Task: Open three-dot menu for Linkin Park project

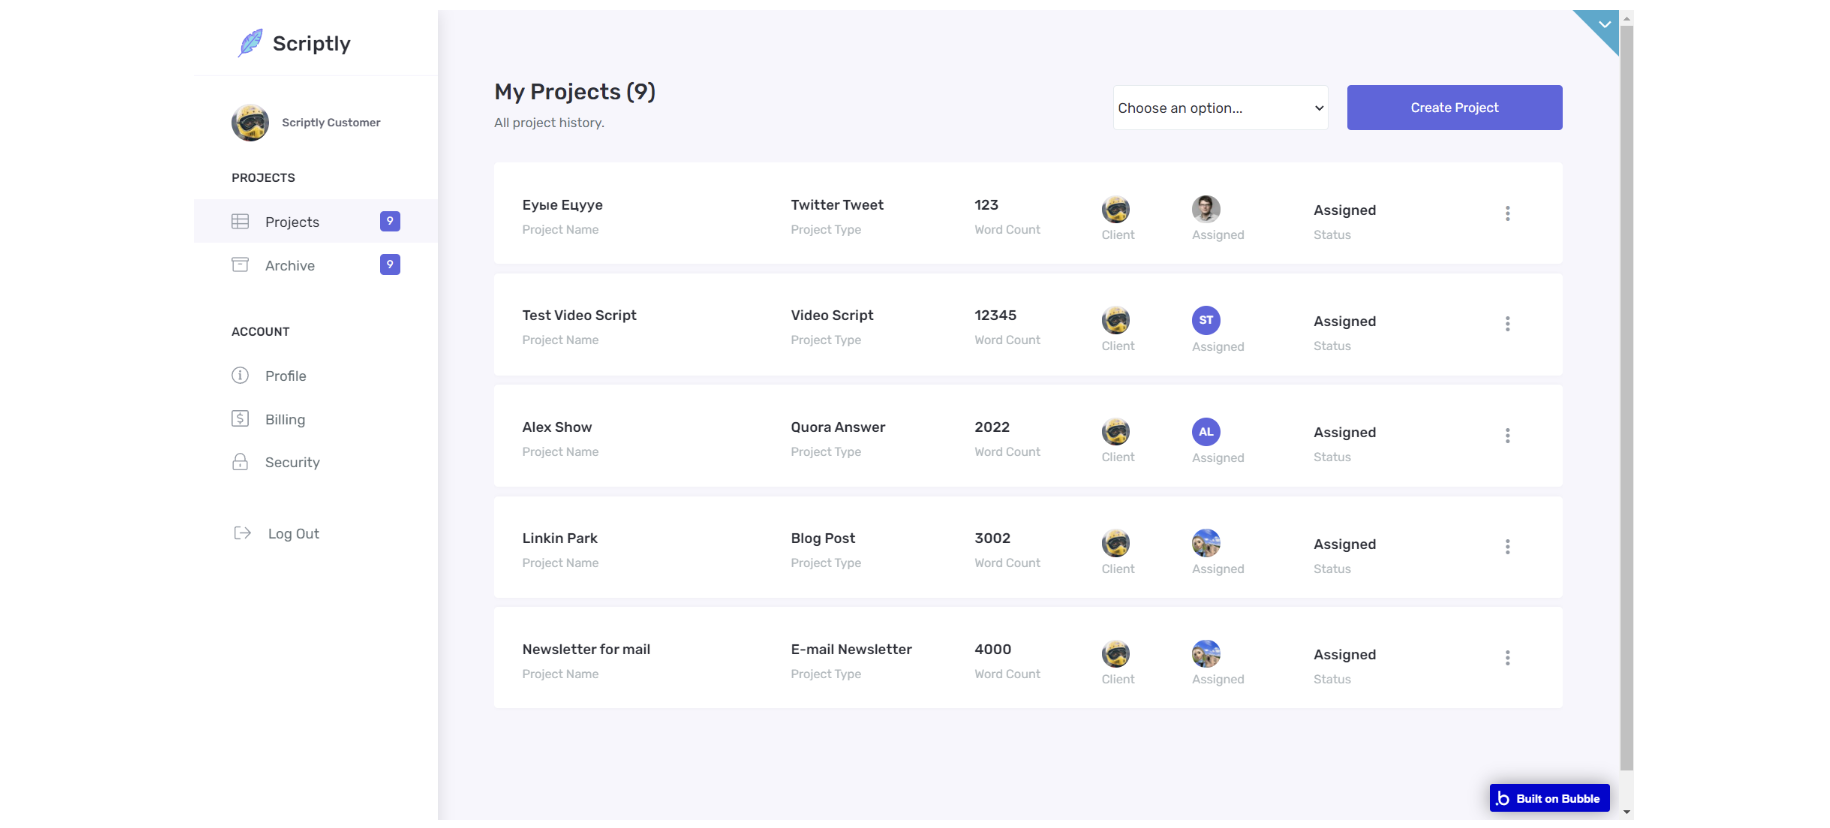Action: point(1507,547)
